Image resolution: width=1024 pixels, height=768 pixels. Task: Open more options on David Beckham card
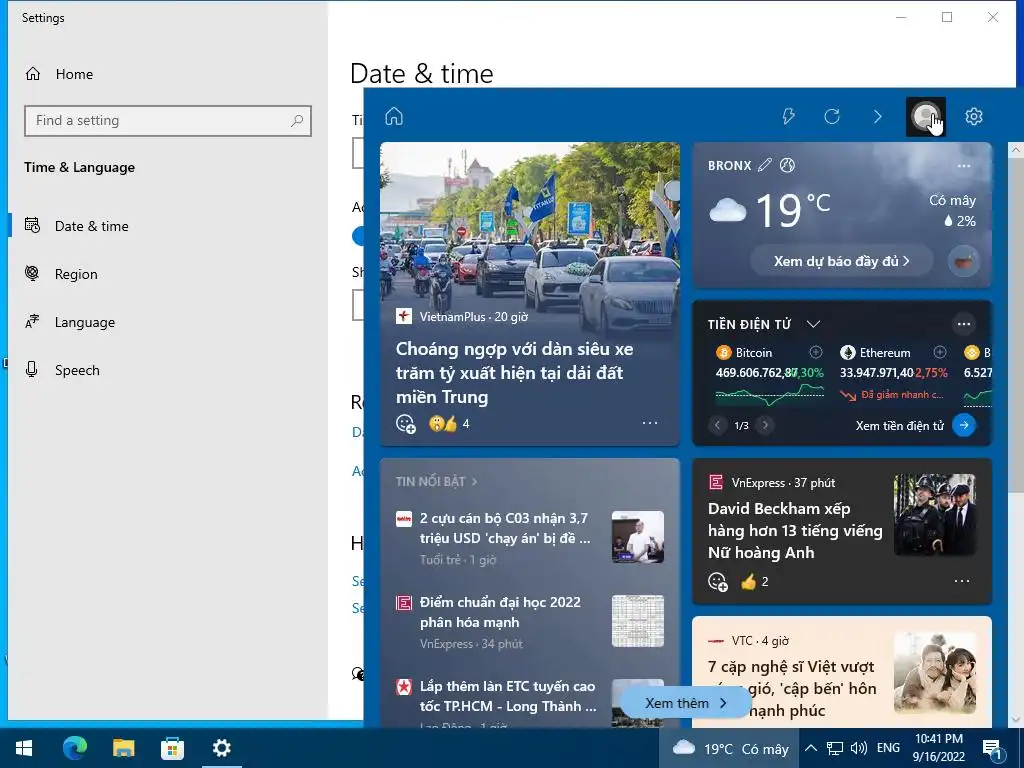tap(962, 581)
